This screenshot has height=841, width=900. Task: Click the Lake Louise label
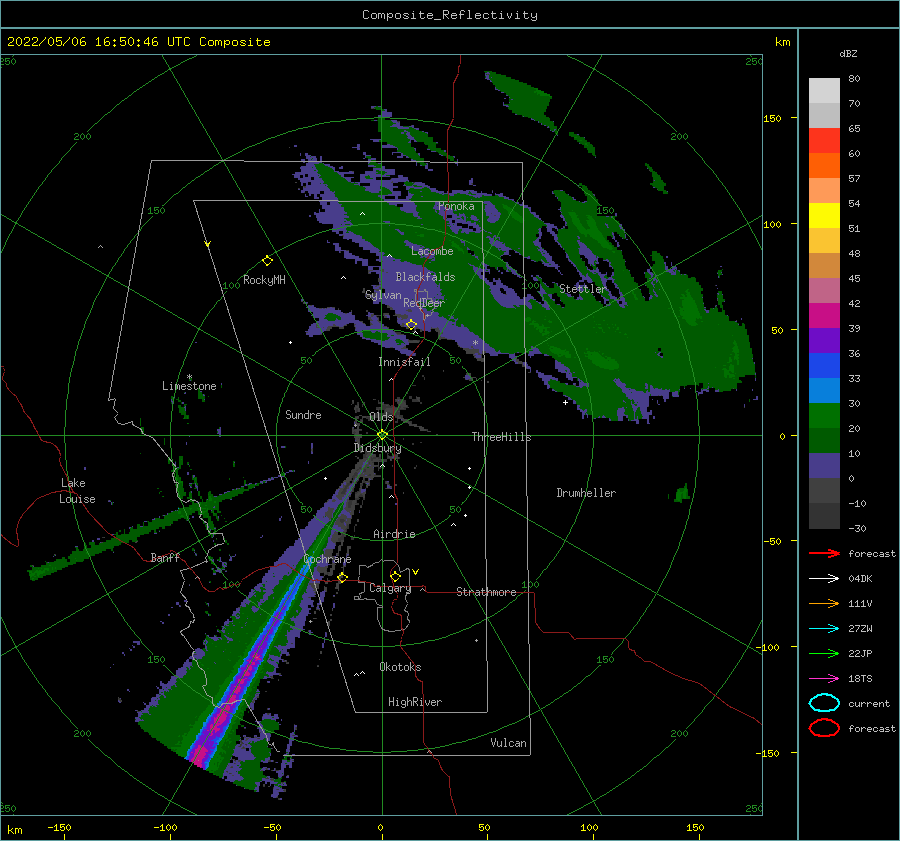[77, 491]
